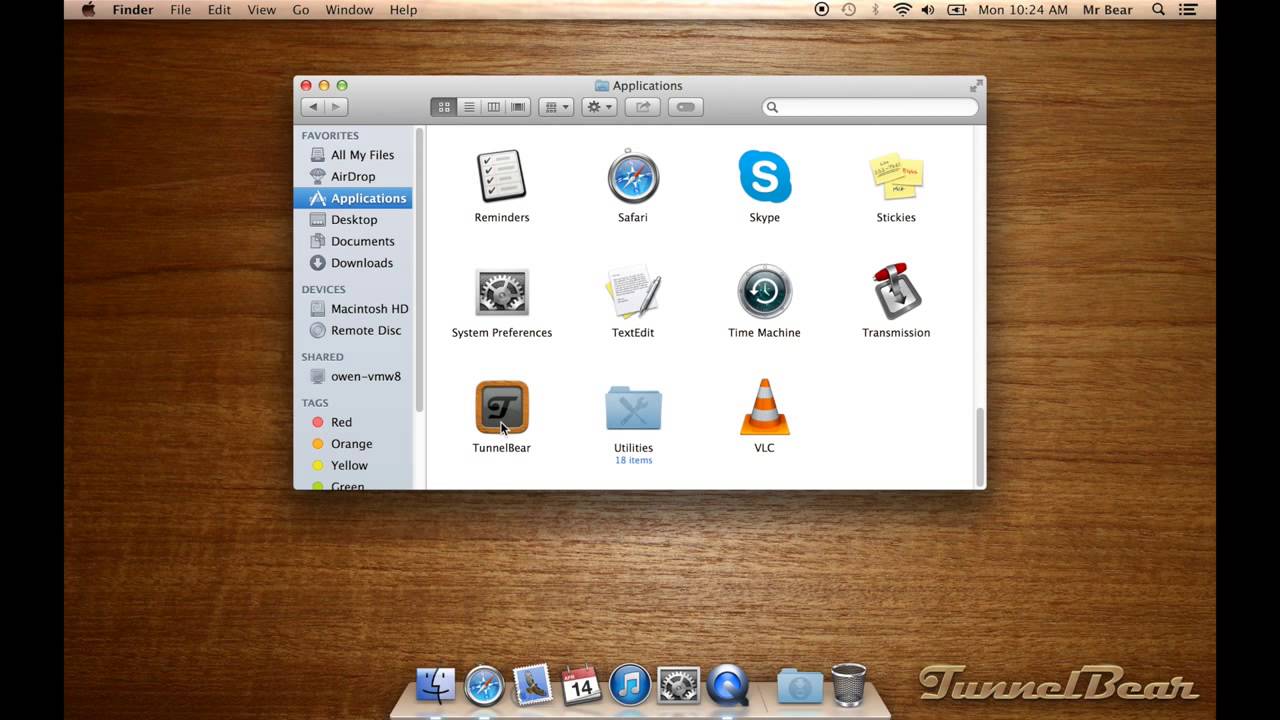Select the VLC traffic cone icon
The width and height of the screenshot is (1280, 720).
coord(765,407)
